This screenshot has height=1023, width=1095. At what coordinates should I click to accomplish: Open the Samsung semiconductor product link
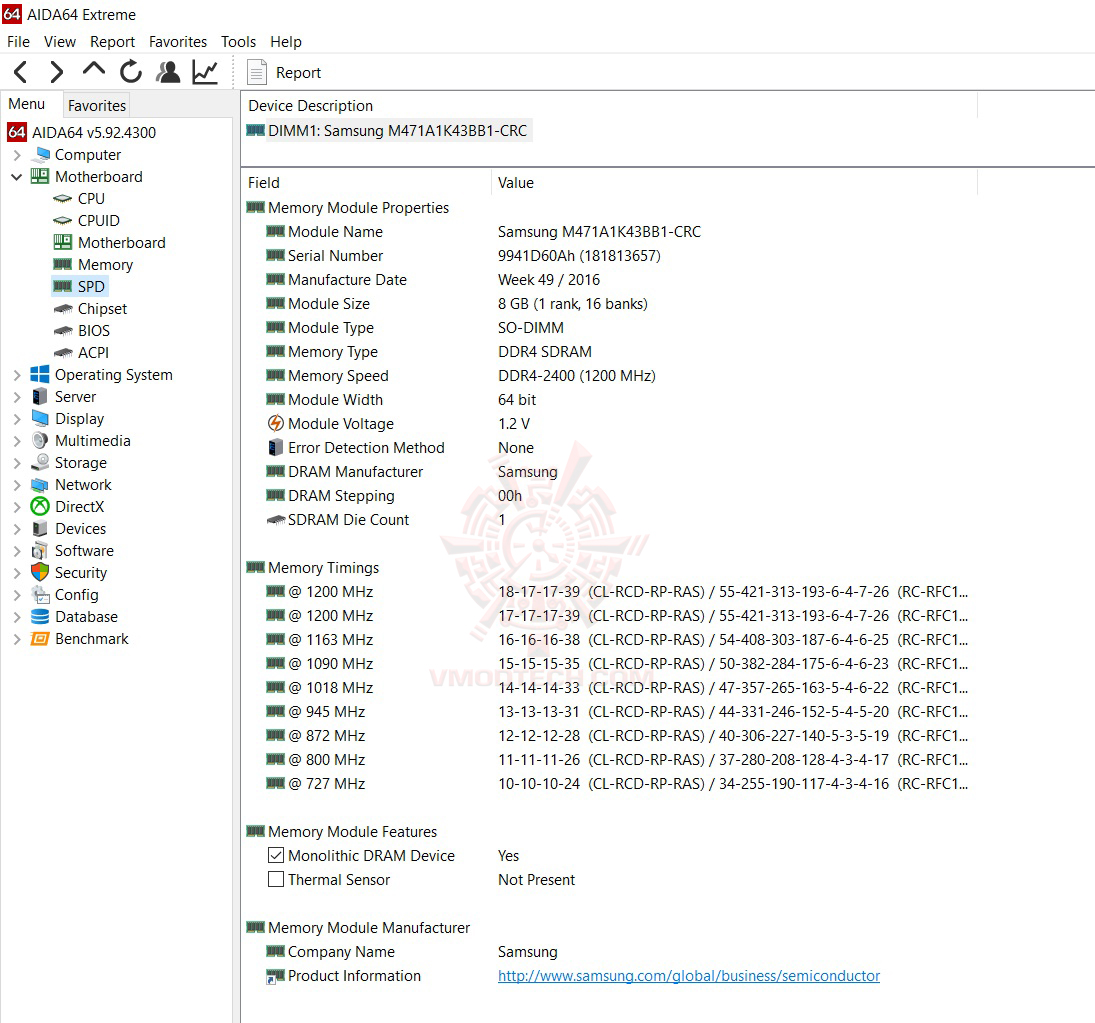coord(689,976)
